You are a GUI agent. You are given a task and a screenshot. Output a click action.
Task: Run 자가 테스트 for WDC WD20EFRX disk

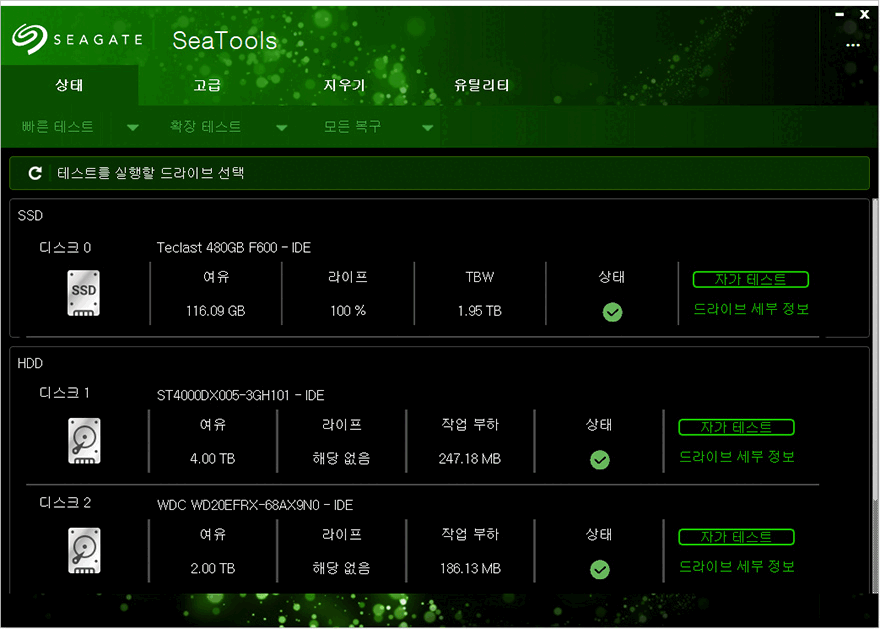pyautogui.click(x=736, y=537)
